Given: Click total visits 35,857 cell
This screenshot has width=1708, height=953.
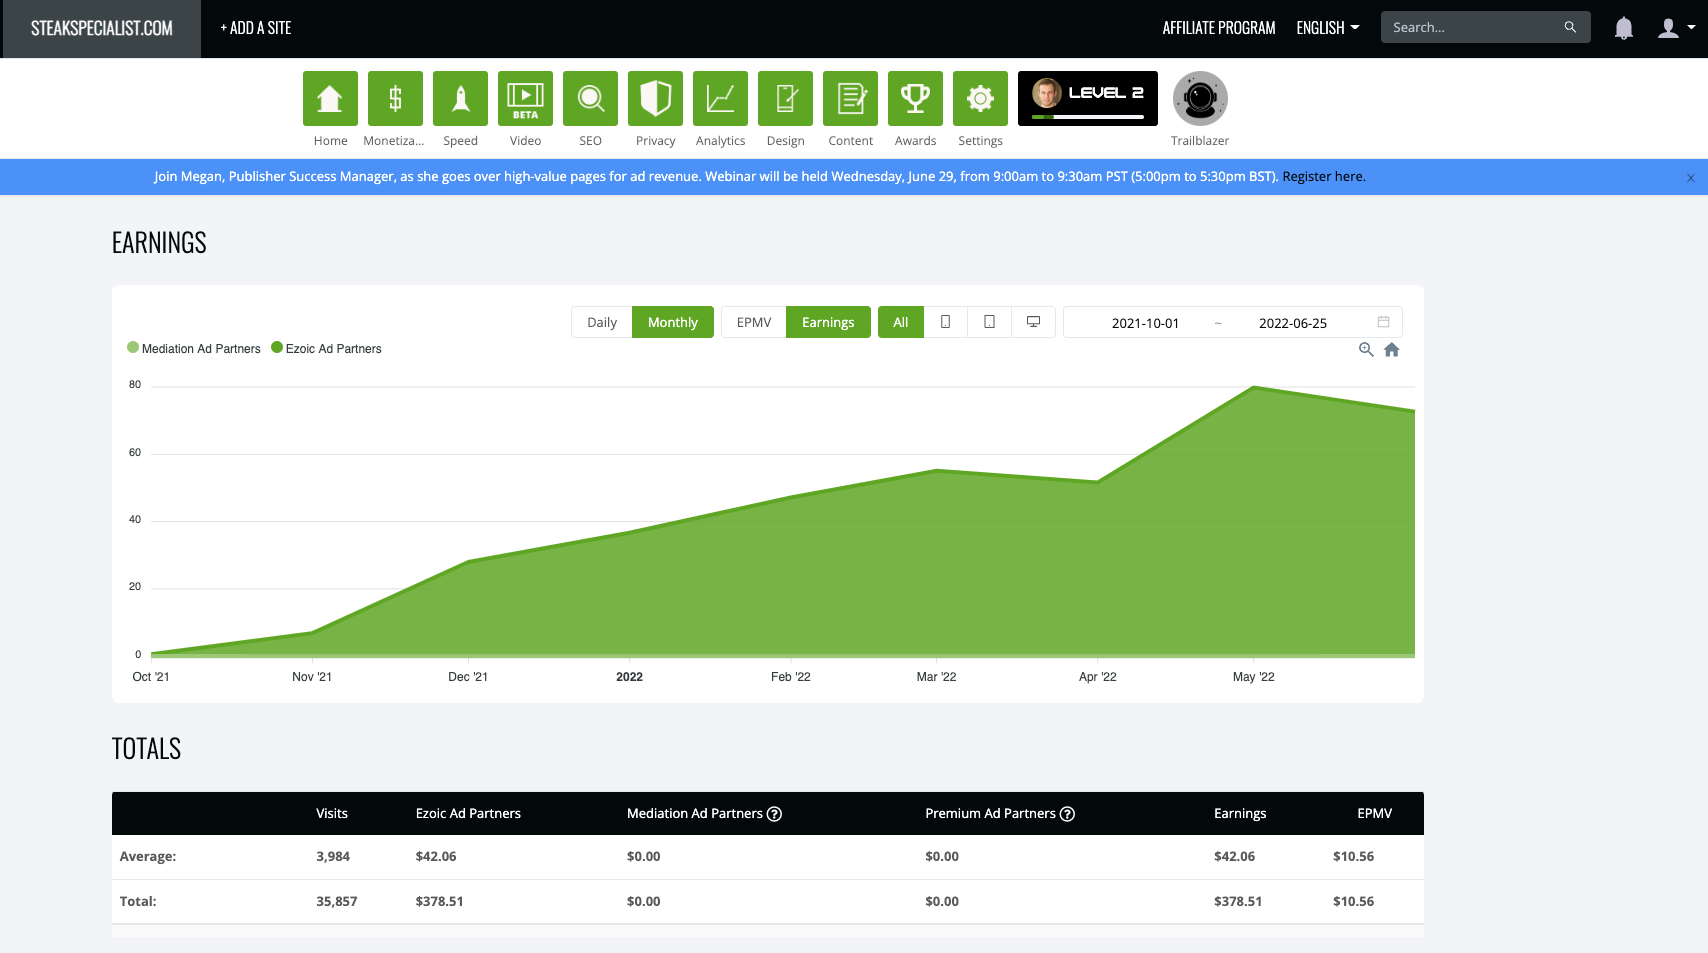Looking at the screenshot, I should click(x=337, y=901).
